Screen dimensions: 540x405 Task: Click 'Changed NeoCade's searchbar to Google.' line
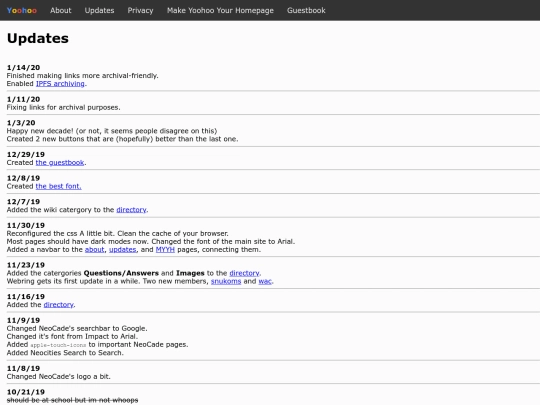77,329
